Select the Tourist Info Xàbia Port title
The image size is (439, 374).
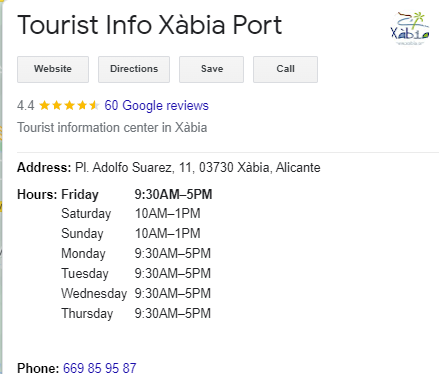pos(150,25)
